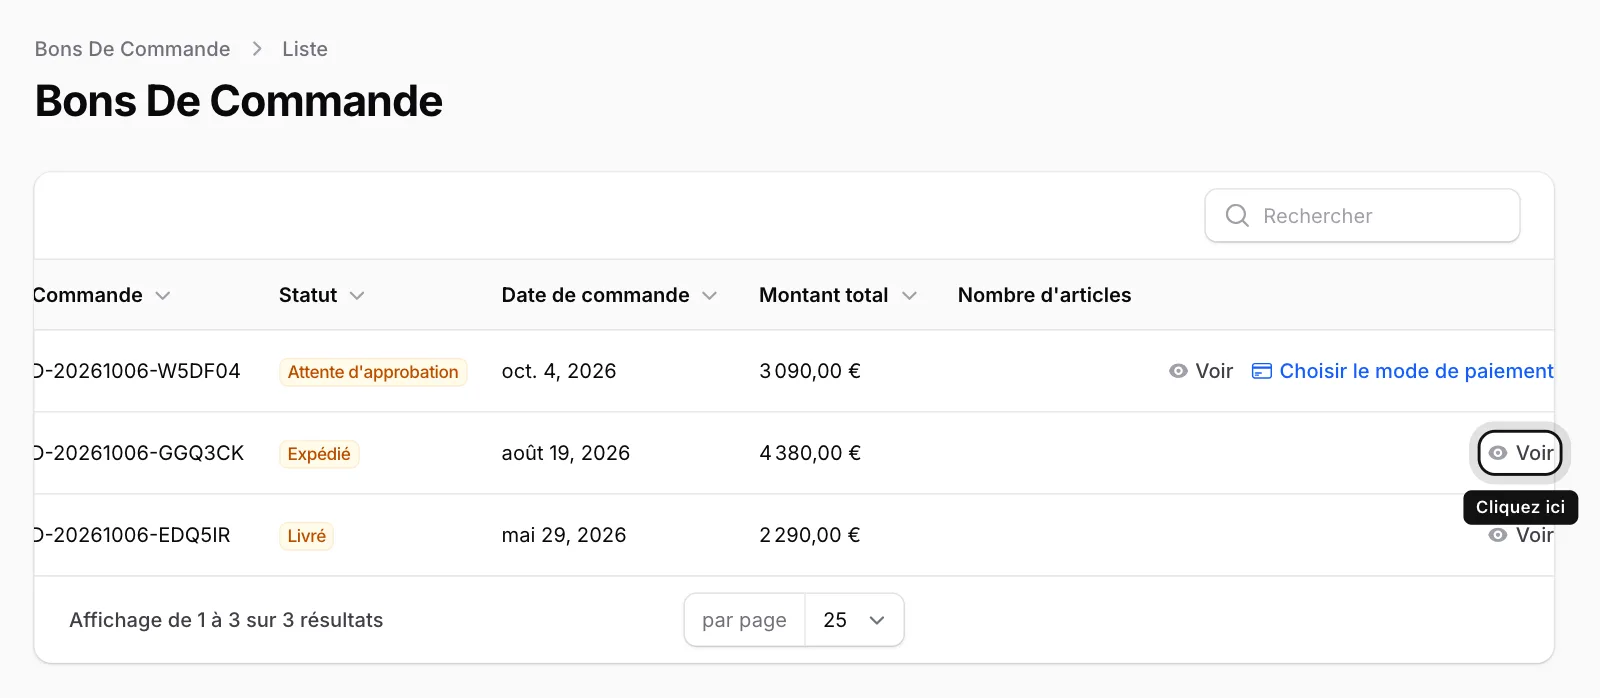1600x698 pixels.
Task: Click the Attente d'approbation status badge
Action: [373, 372]
